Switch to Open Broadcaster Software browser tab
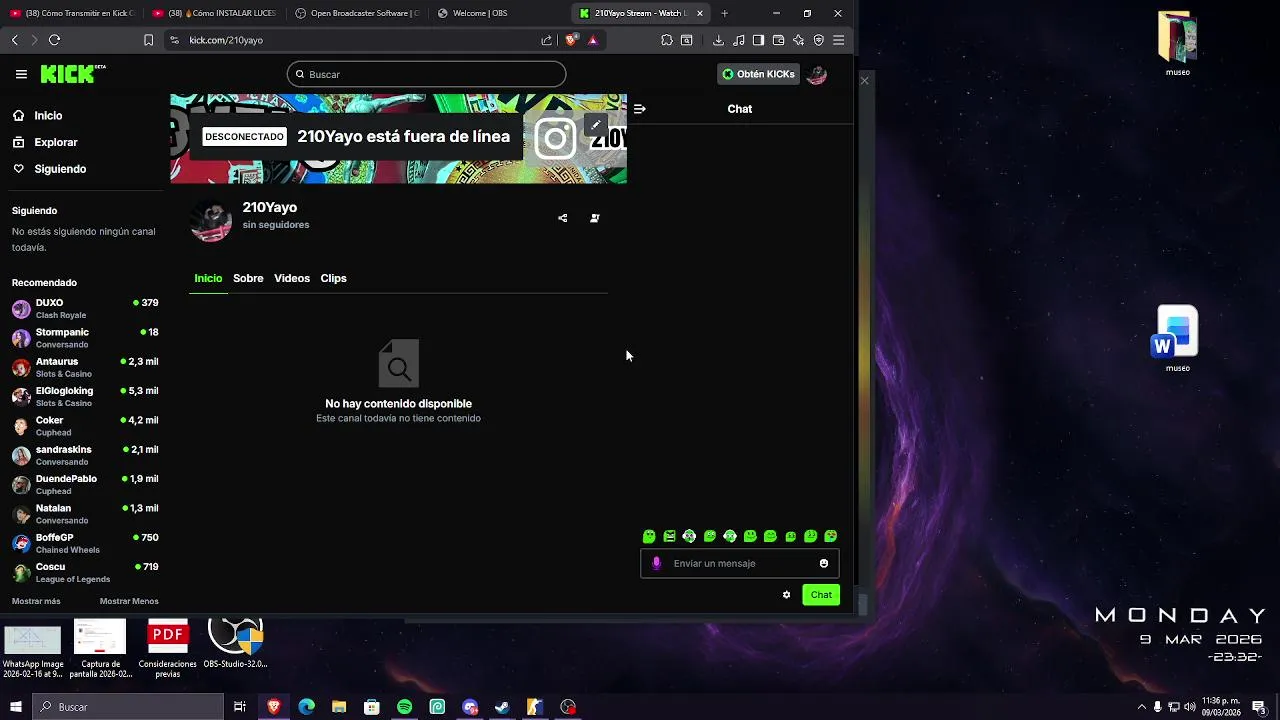This screenshot has height=720, width=1280. click(357, 13)
